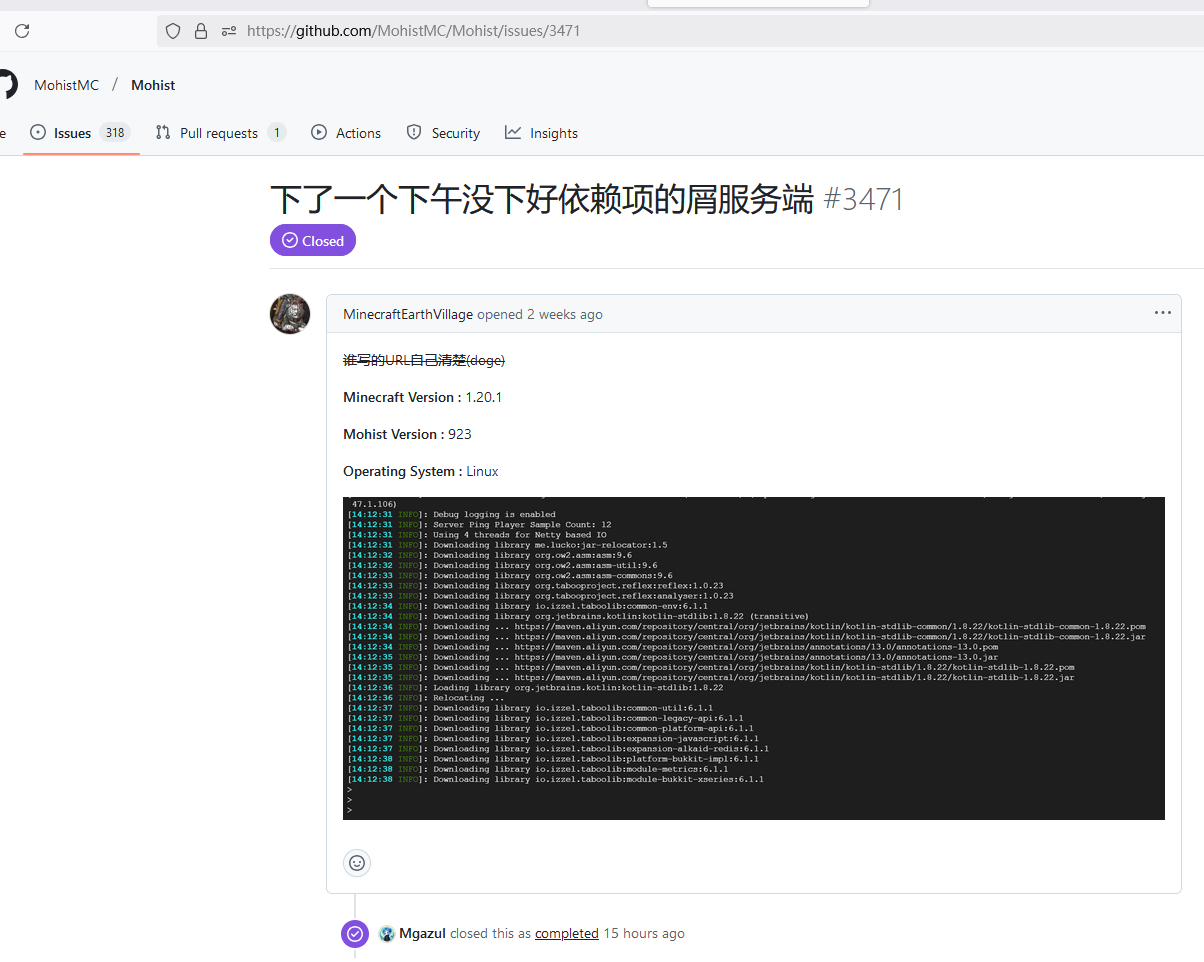The width and height of the screenshot is (1204, 962).
Task: Open the three-dot comment options menu
Action: tap(1162, 313)
